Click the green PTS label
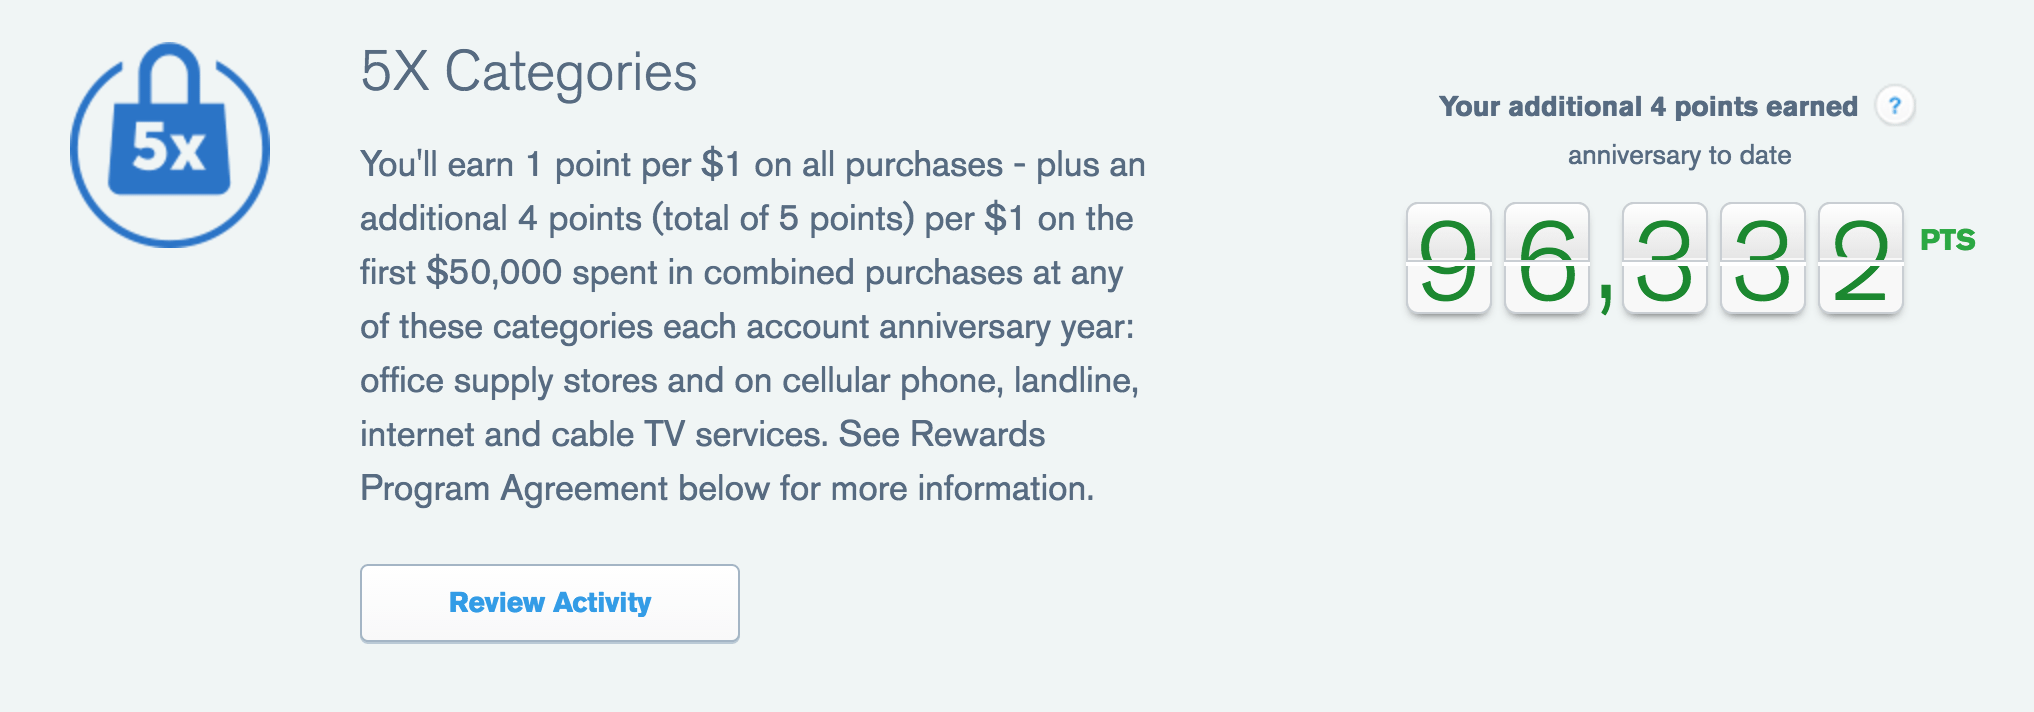2034x712 pixels. pos(1947,240)
